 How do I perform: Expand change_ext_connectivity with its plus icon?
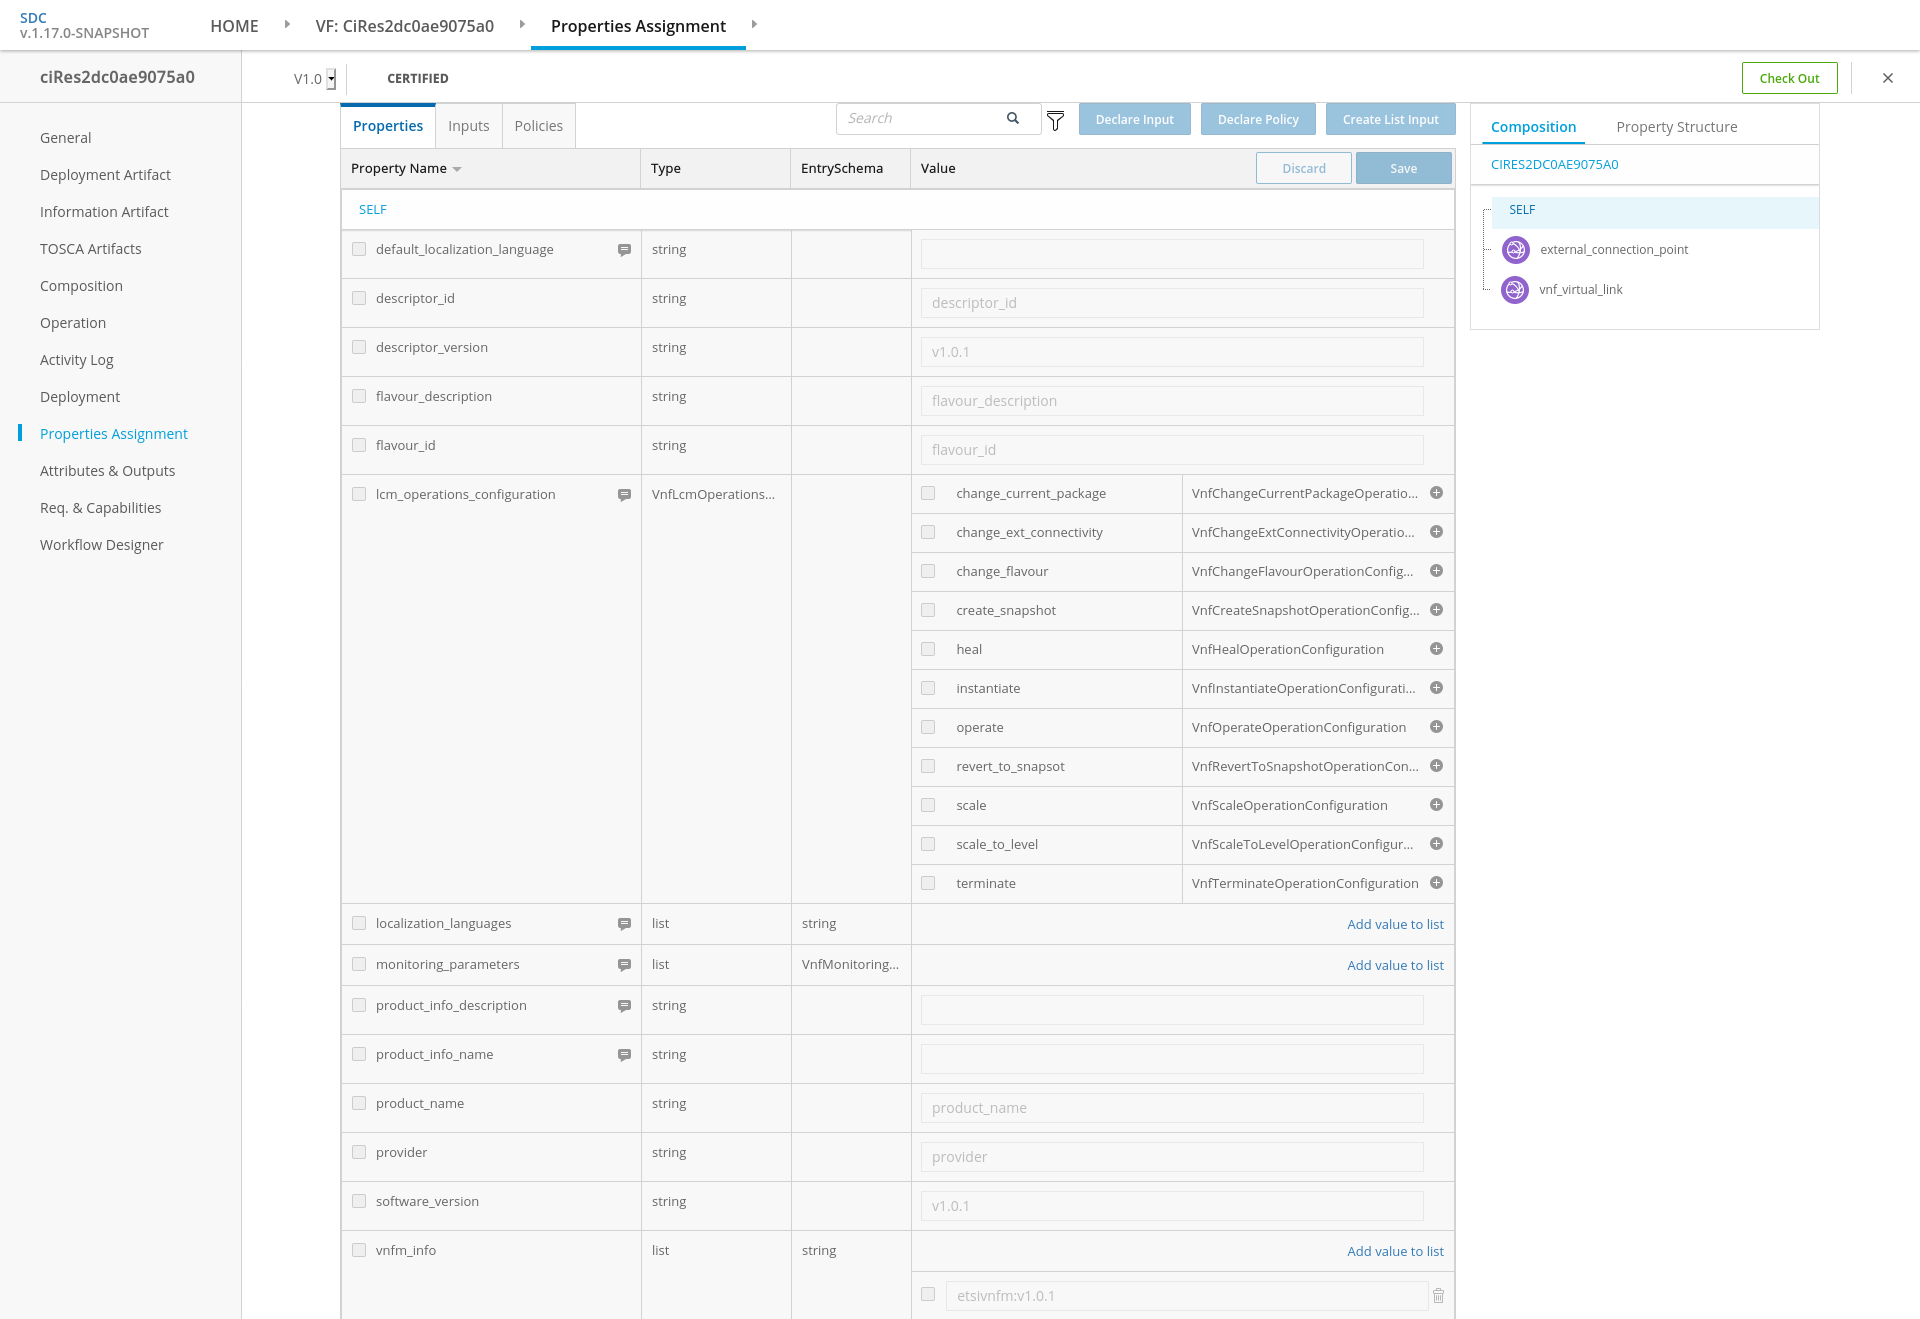tap(1436, 532)
